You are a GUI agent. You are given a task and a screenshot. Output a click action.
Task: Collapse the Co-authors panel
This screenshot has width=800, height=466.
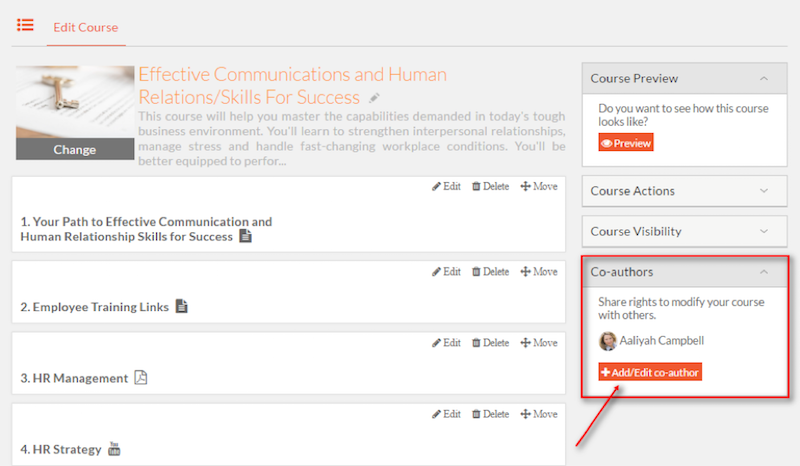pyautogui.click(x=763, y=272)
